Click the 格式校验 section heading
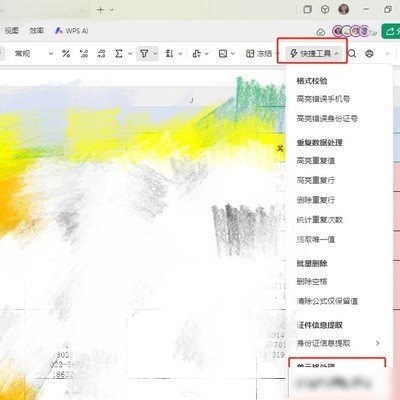This screenshot has width=400, height=400. pos(312,81)
